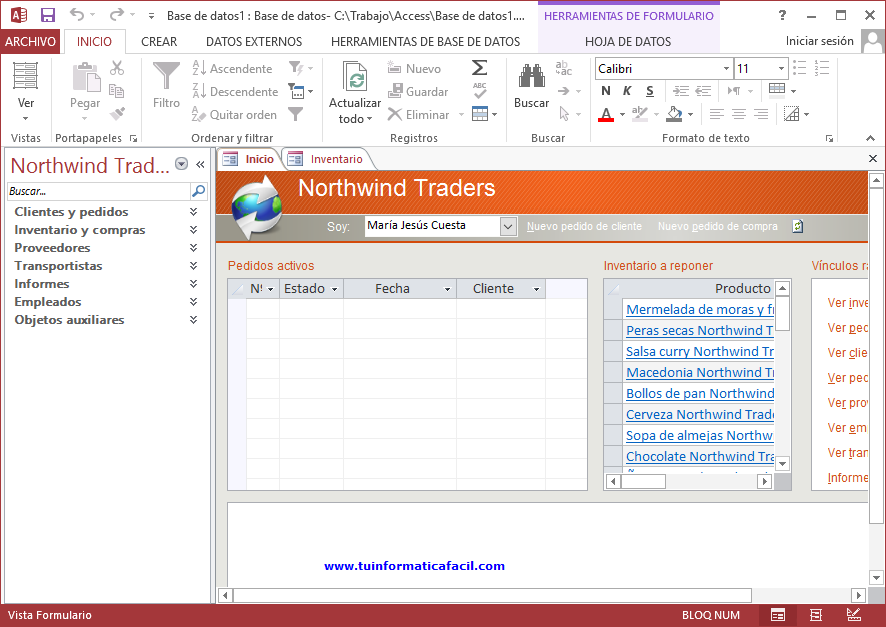Image resolution: width=886 pixels, height=627 pixels.
Task: Switch to the Inventario document tab
Action: pos(327,159)
